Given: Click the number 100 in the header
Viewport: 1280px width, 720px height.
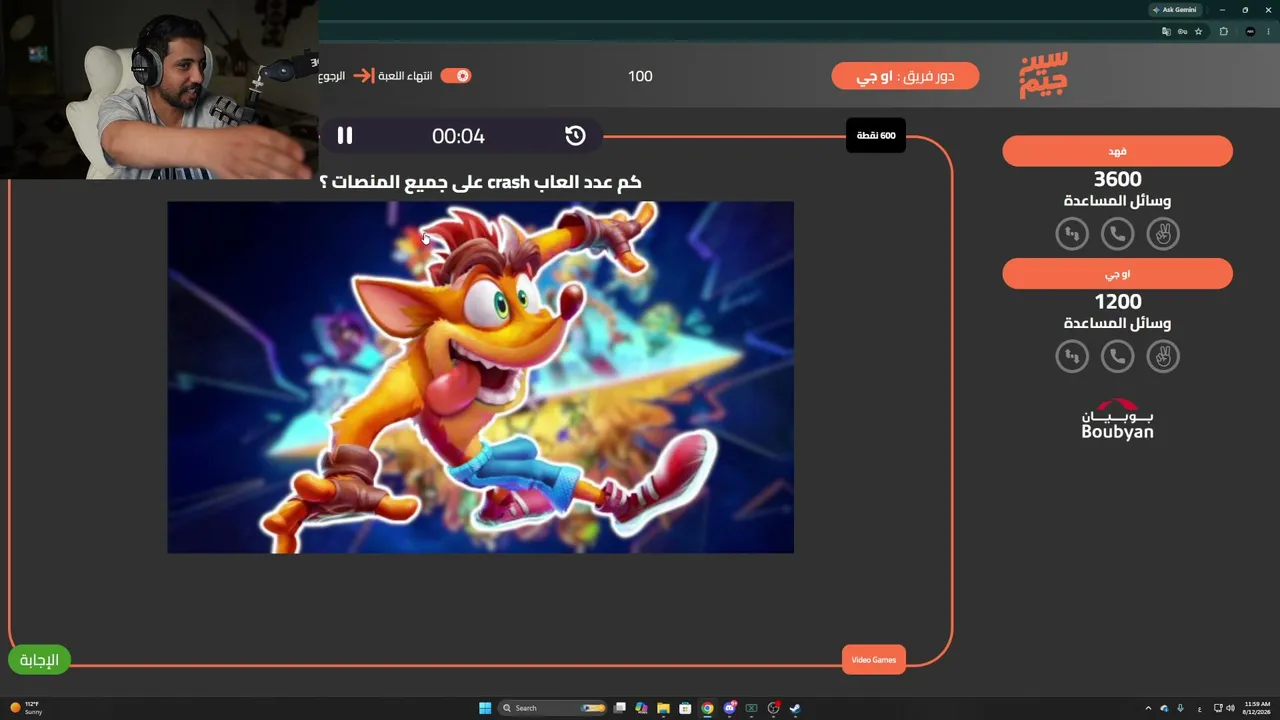Looking at the screenshot, I should 640,76.
